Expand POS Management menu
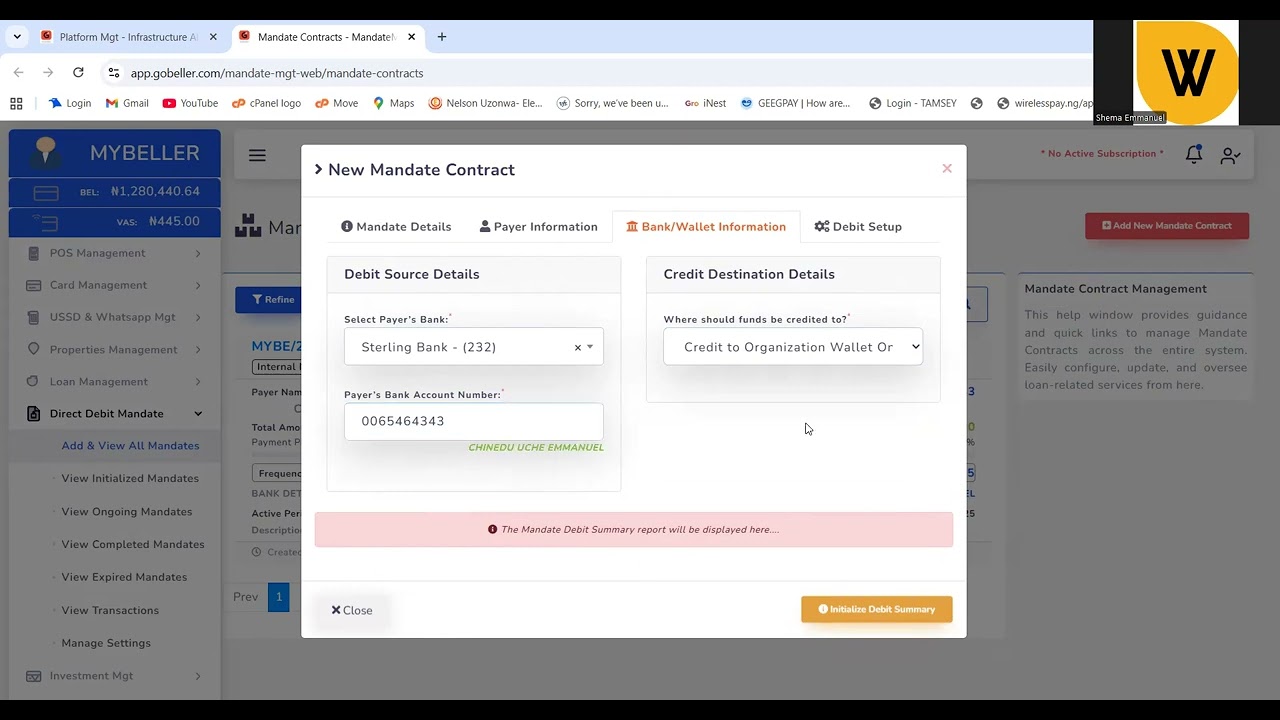1280x720 pixels. [115, 253]
